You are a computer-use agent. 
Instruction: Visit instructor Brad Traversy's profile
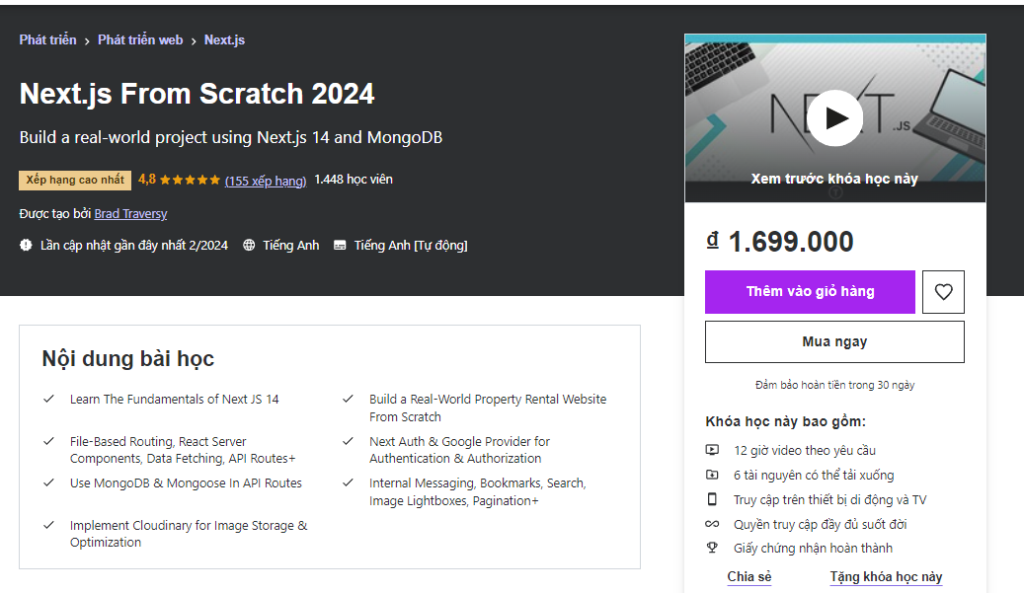130,214
